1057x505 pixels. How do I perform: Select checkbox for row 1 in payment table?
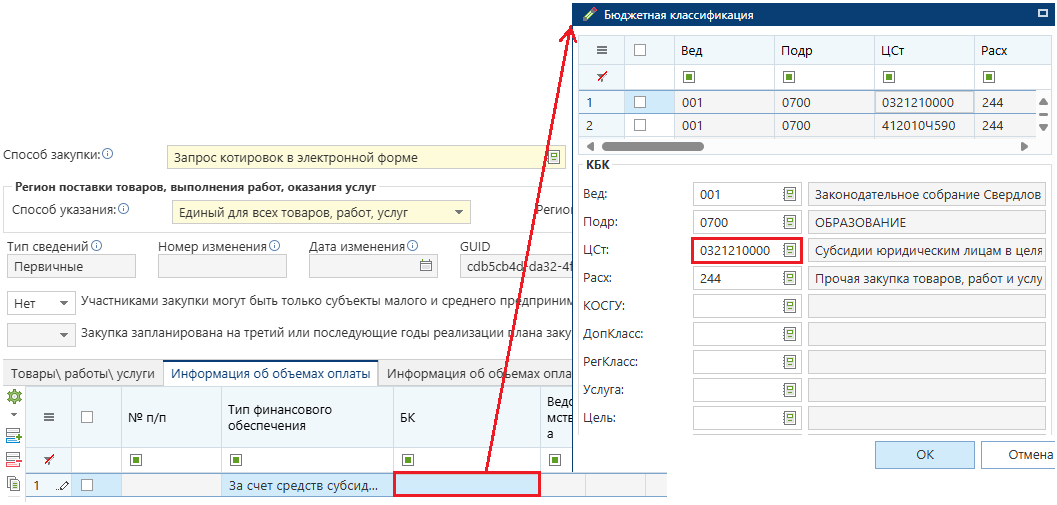(87, 485)
